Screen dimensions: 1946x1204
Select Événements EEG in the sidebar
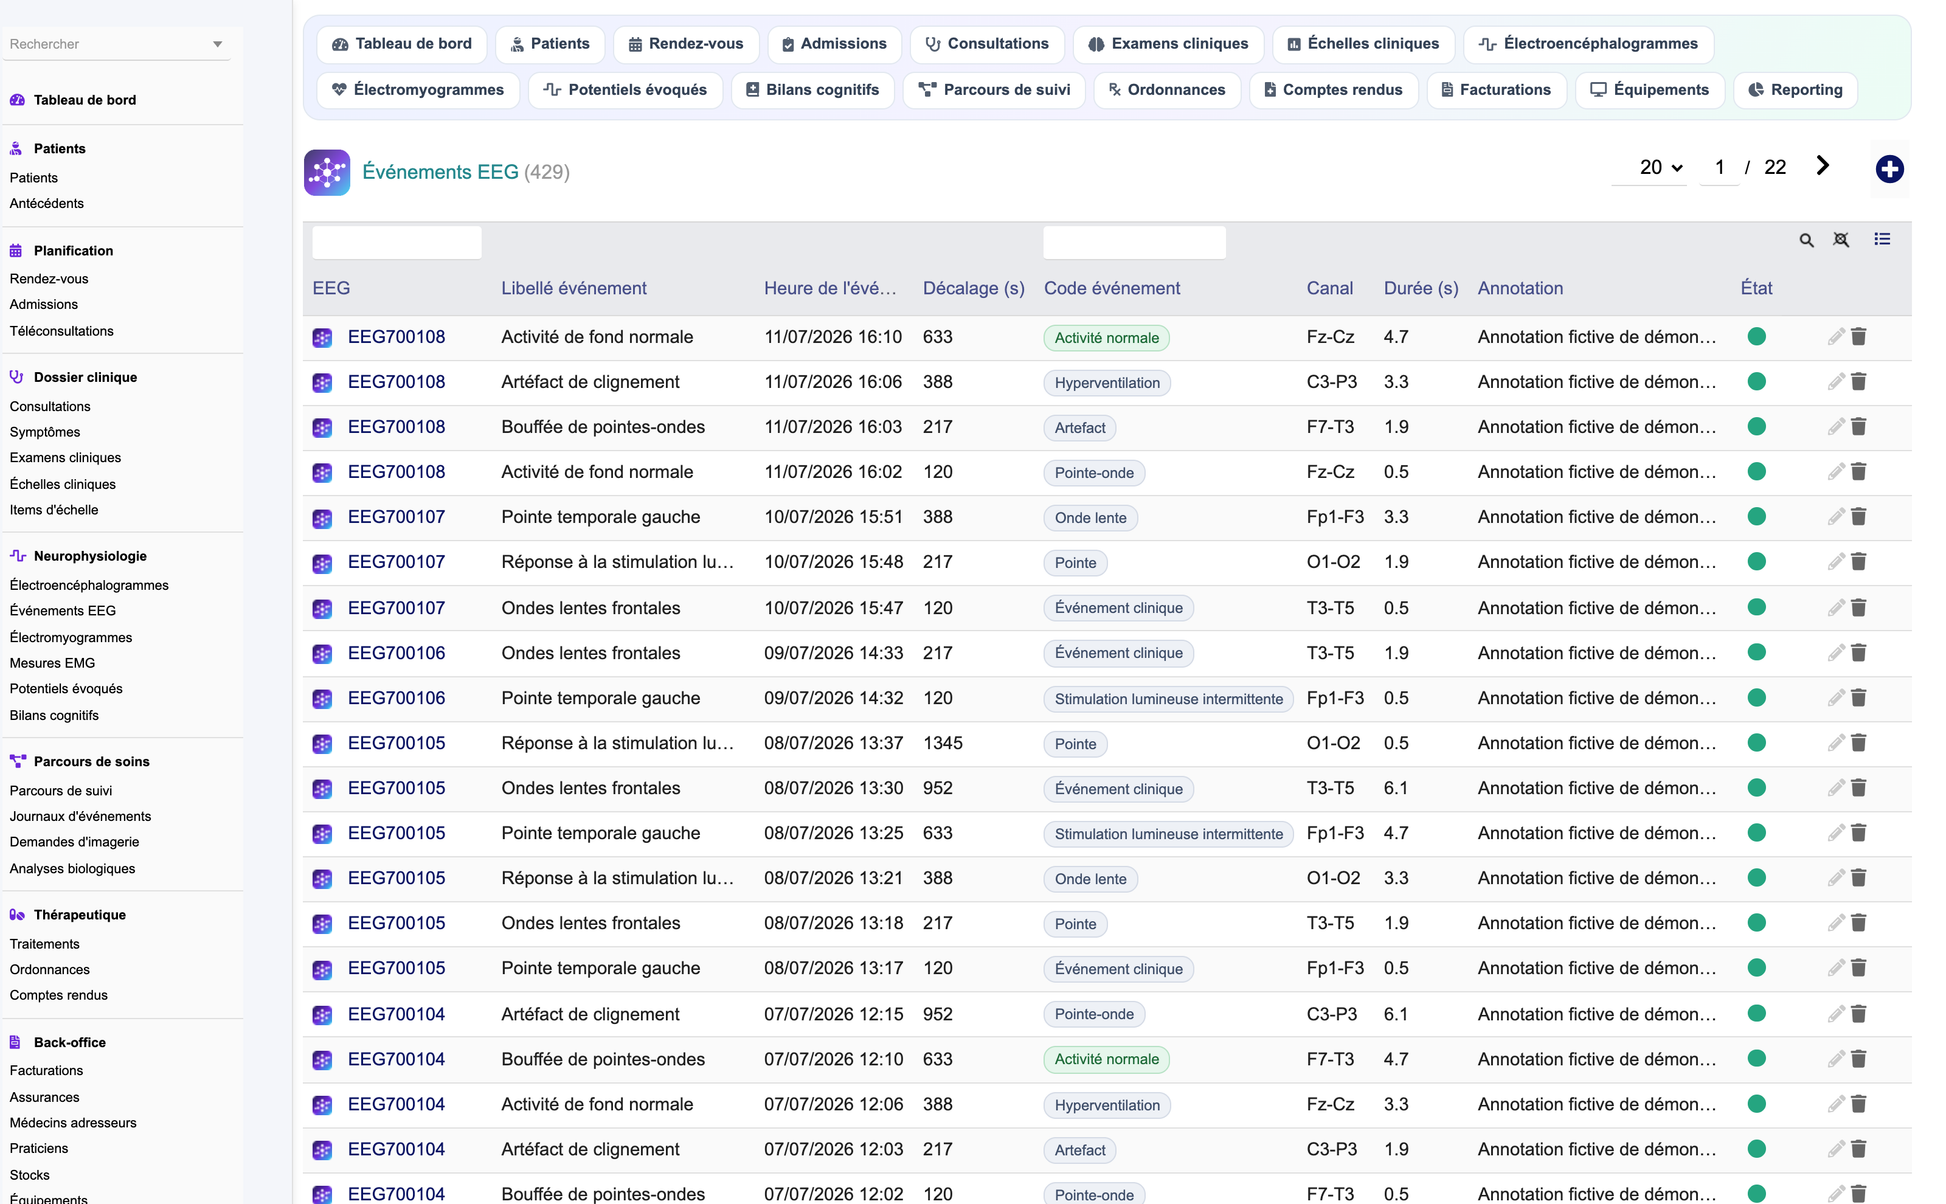pyautogui.click(x=62, y=611)
